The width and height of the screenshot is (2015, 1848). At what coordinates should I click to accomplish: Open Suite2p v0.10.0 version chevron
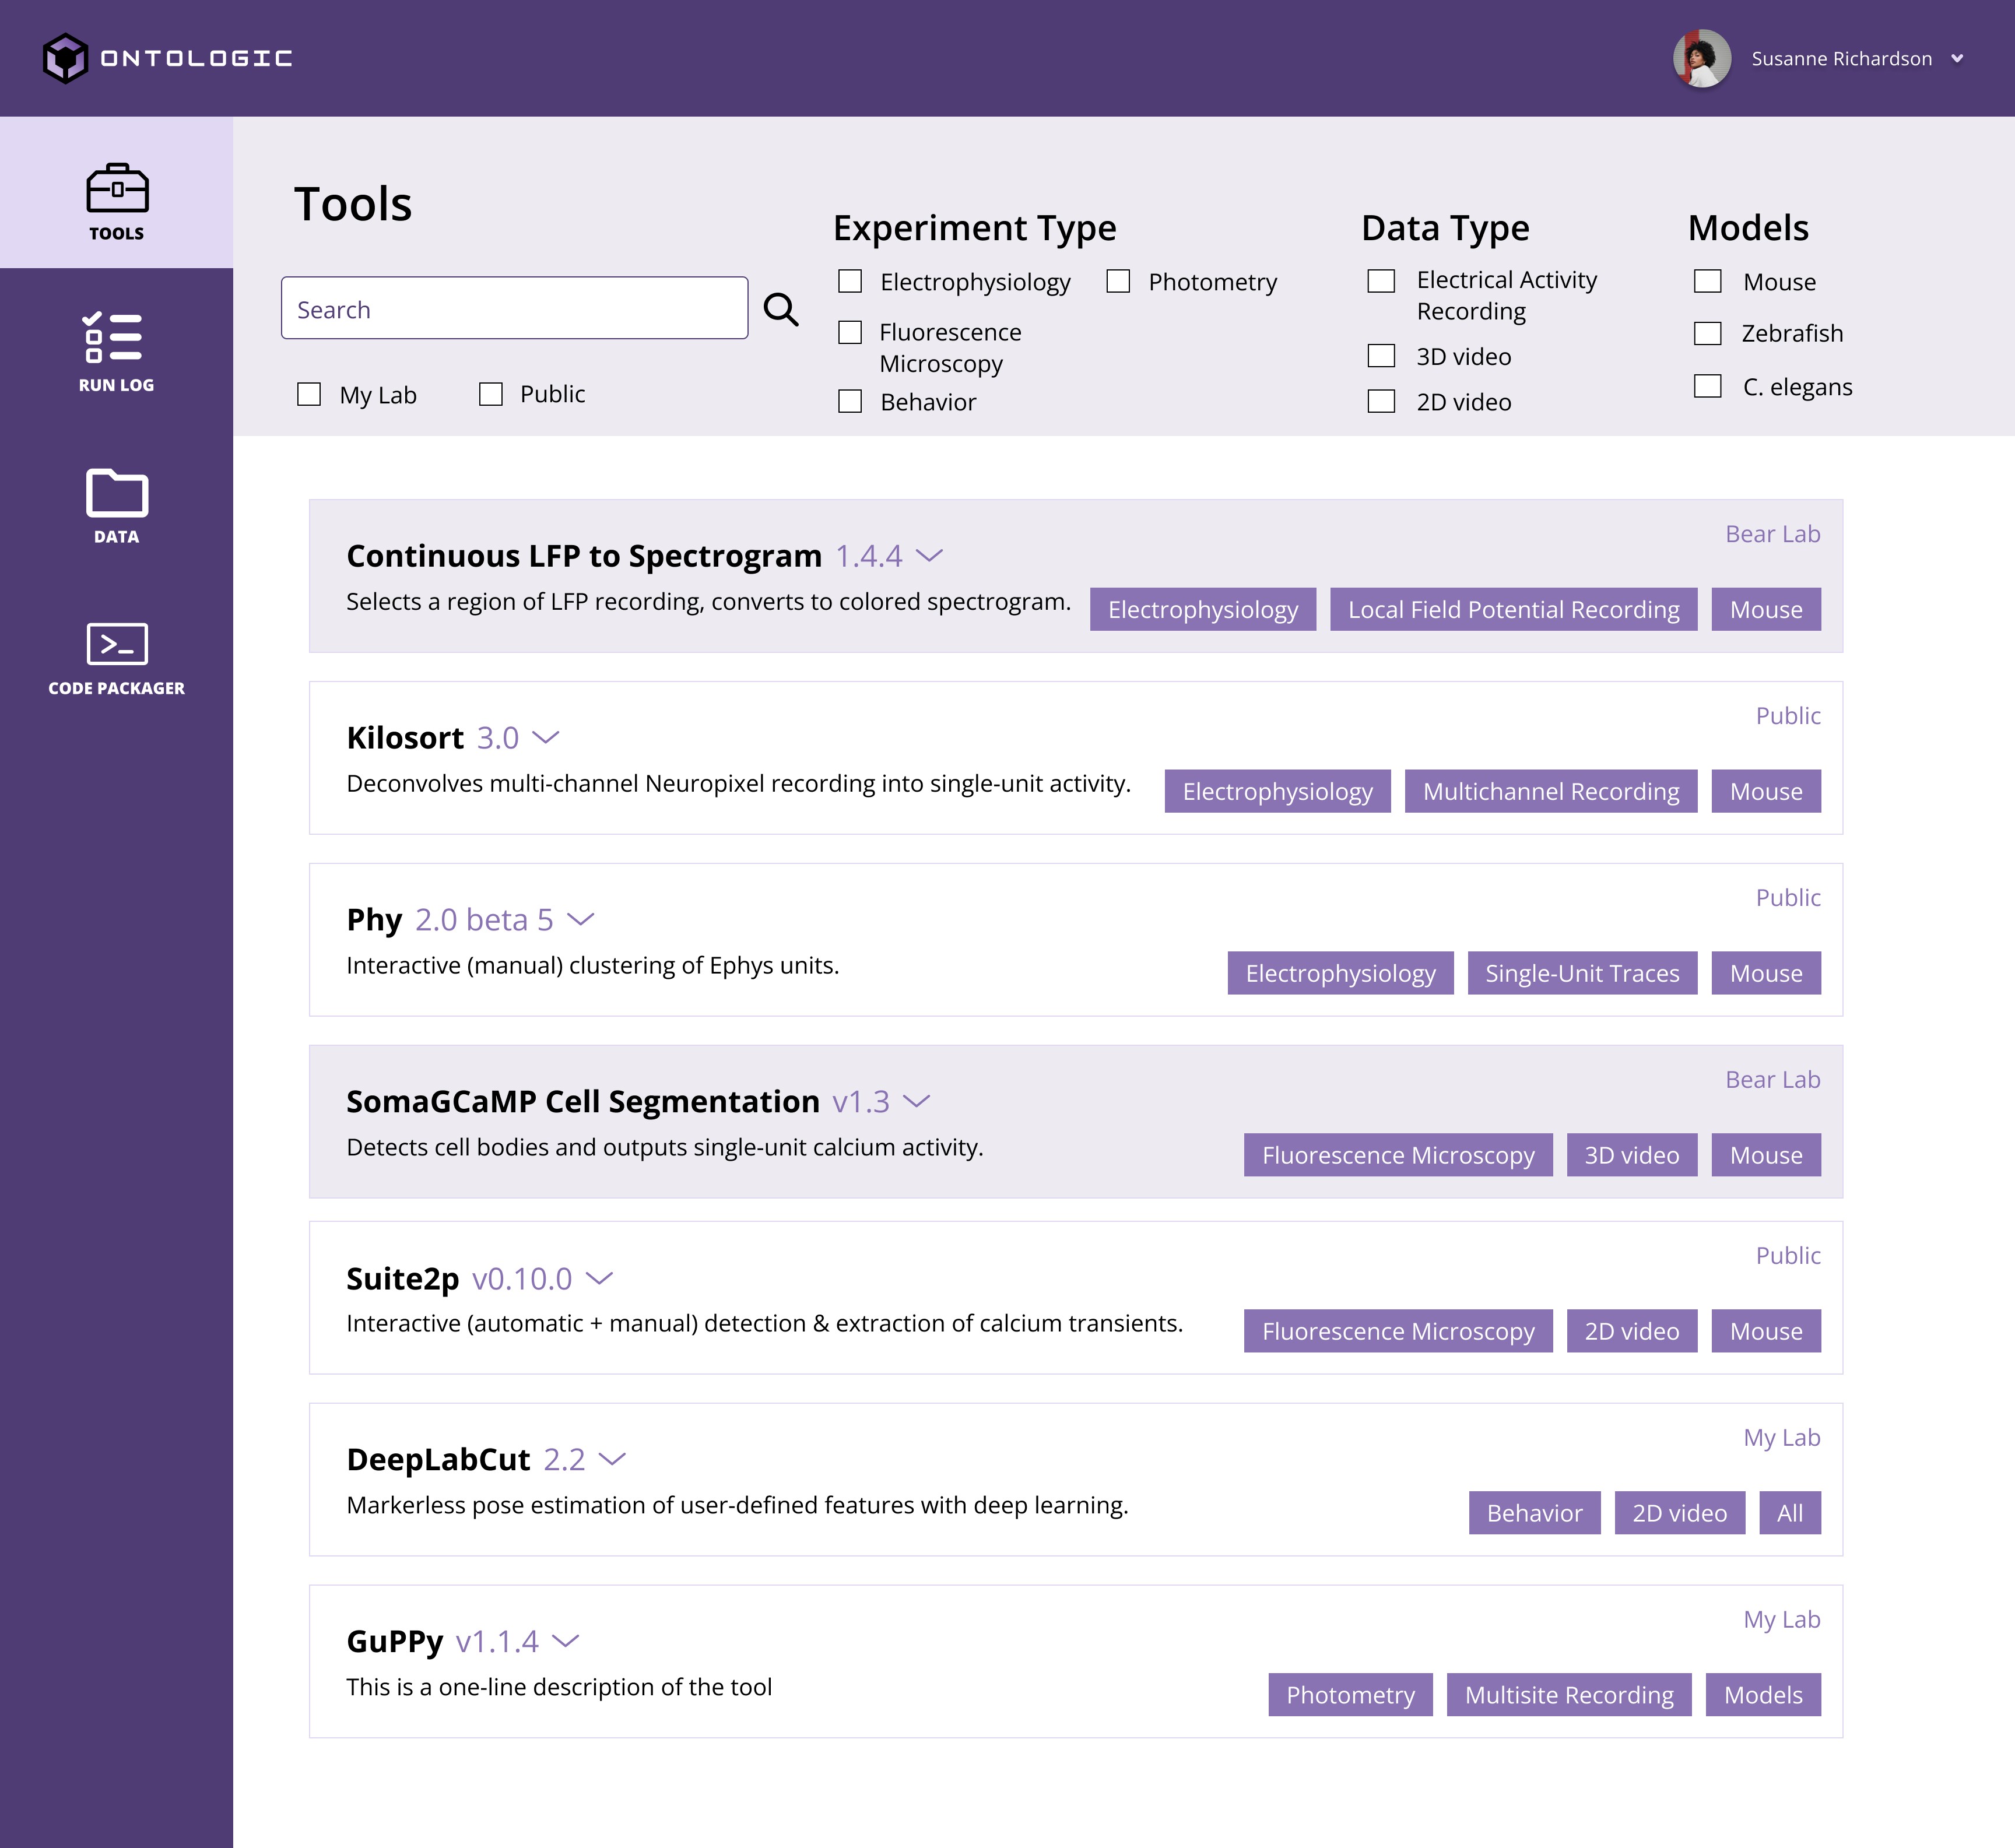tap(599, 1278)
